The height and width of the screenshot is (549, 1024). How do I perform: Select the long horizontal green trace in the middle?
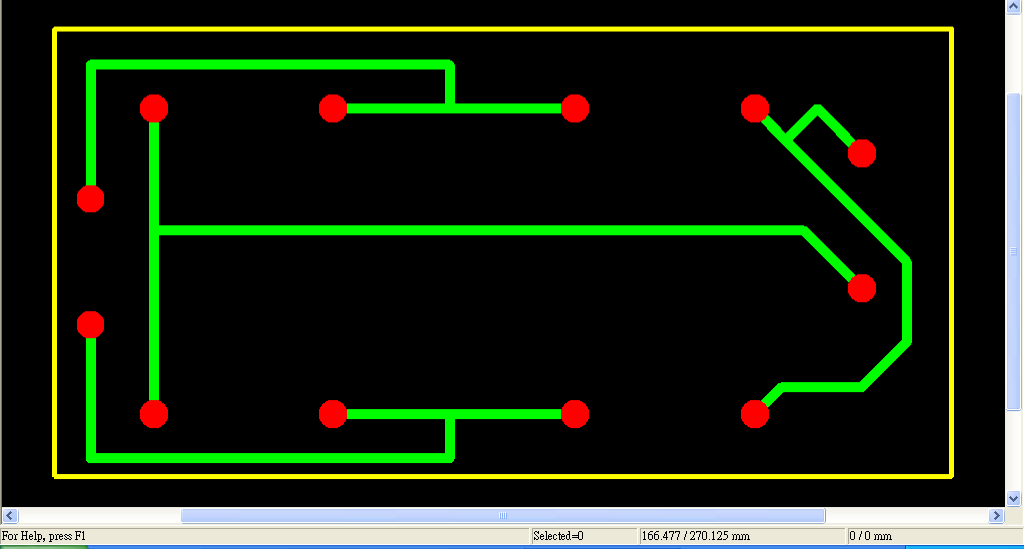point(480,231)
